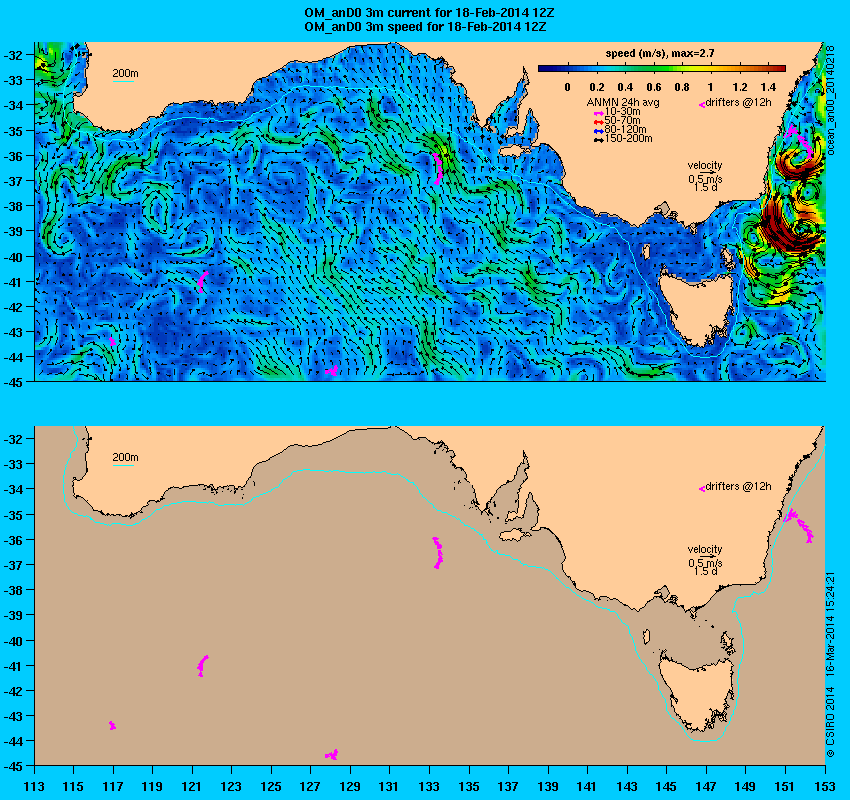
Task: Click longitude axis label '147'
Action: pyautogui.click(x=706, y=786)
